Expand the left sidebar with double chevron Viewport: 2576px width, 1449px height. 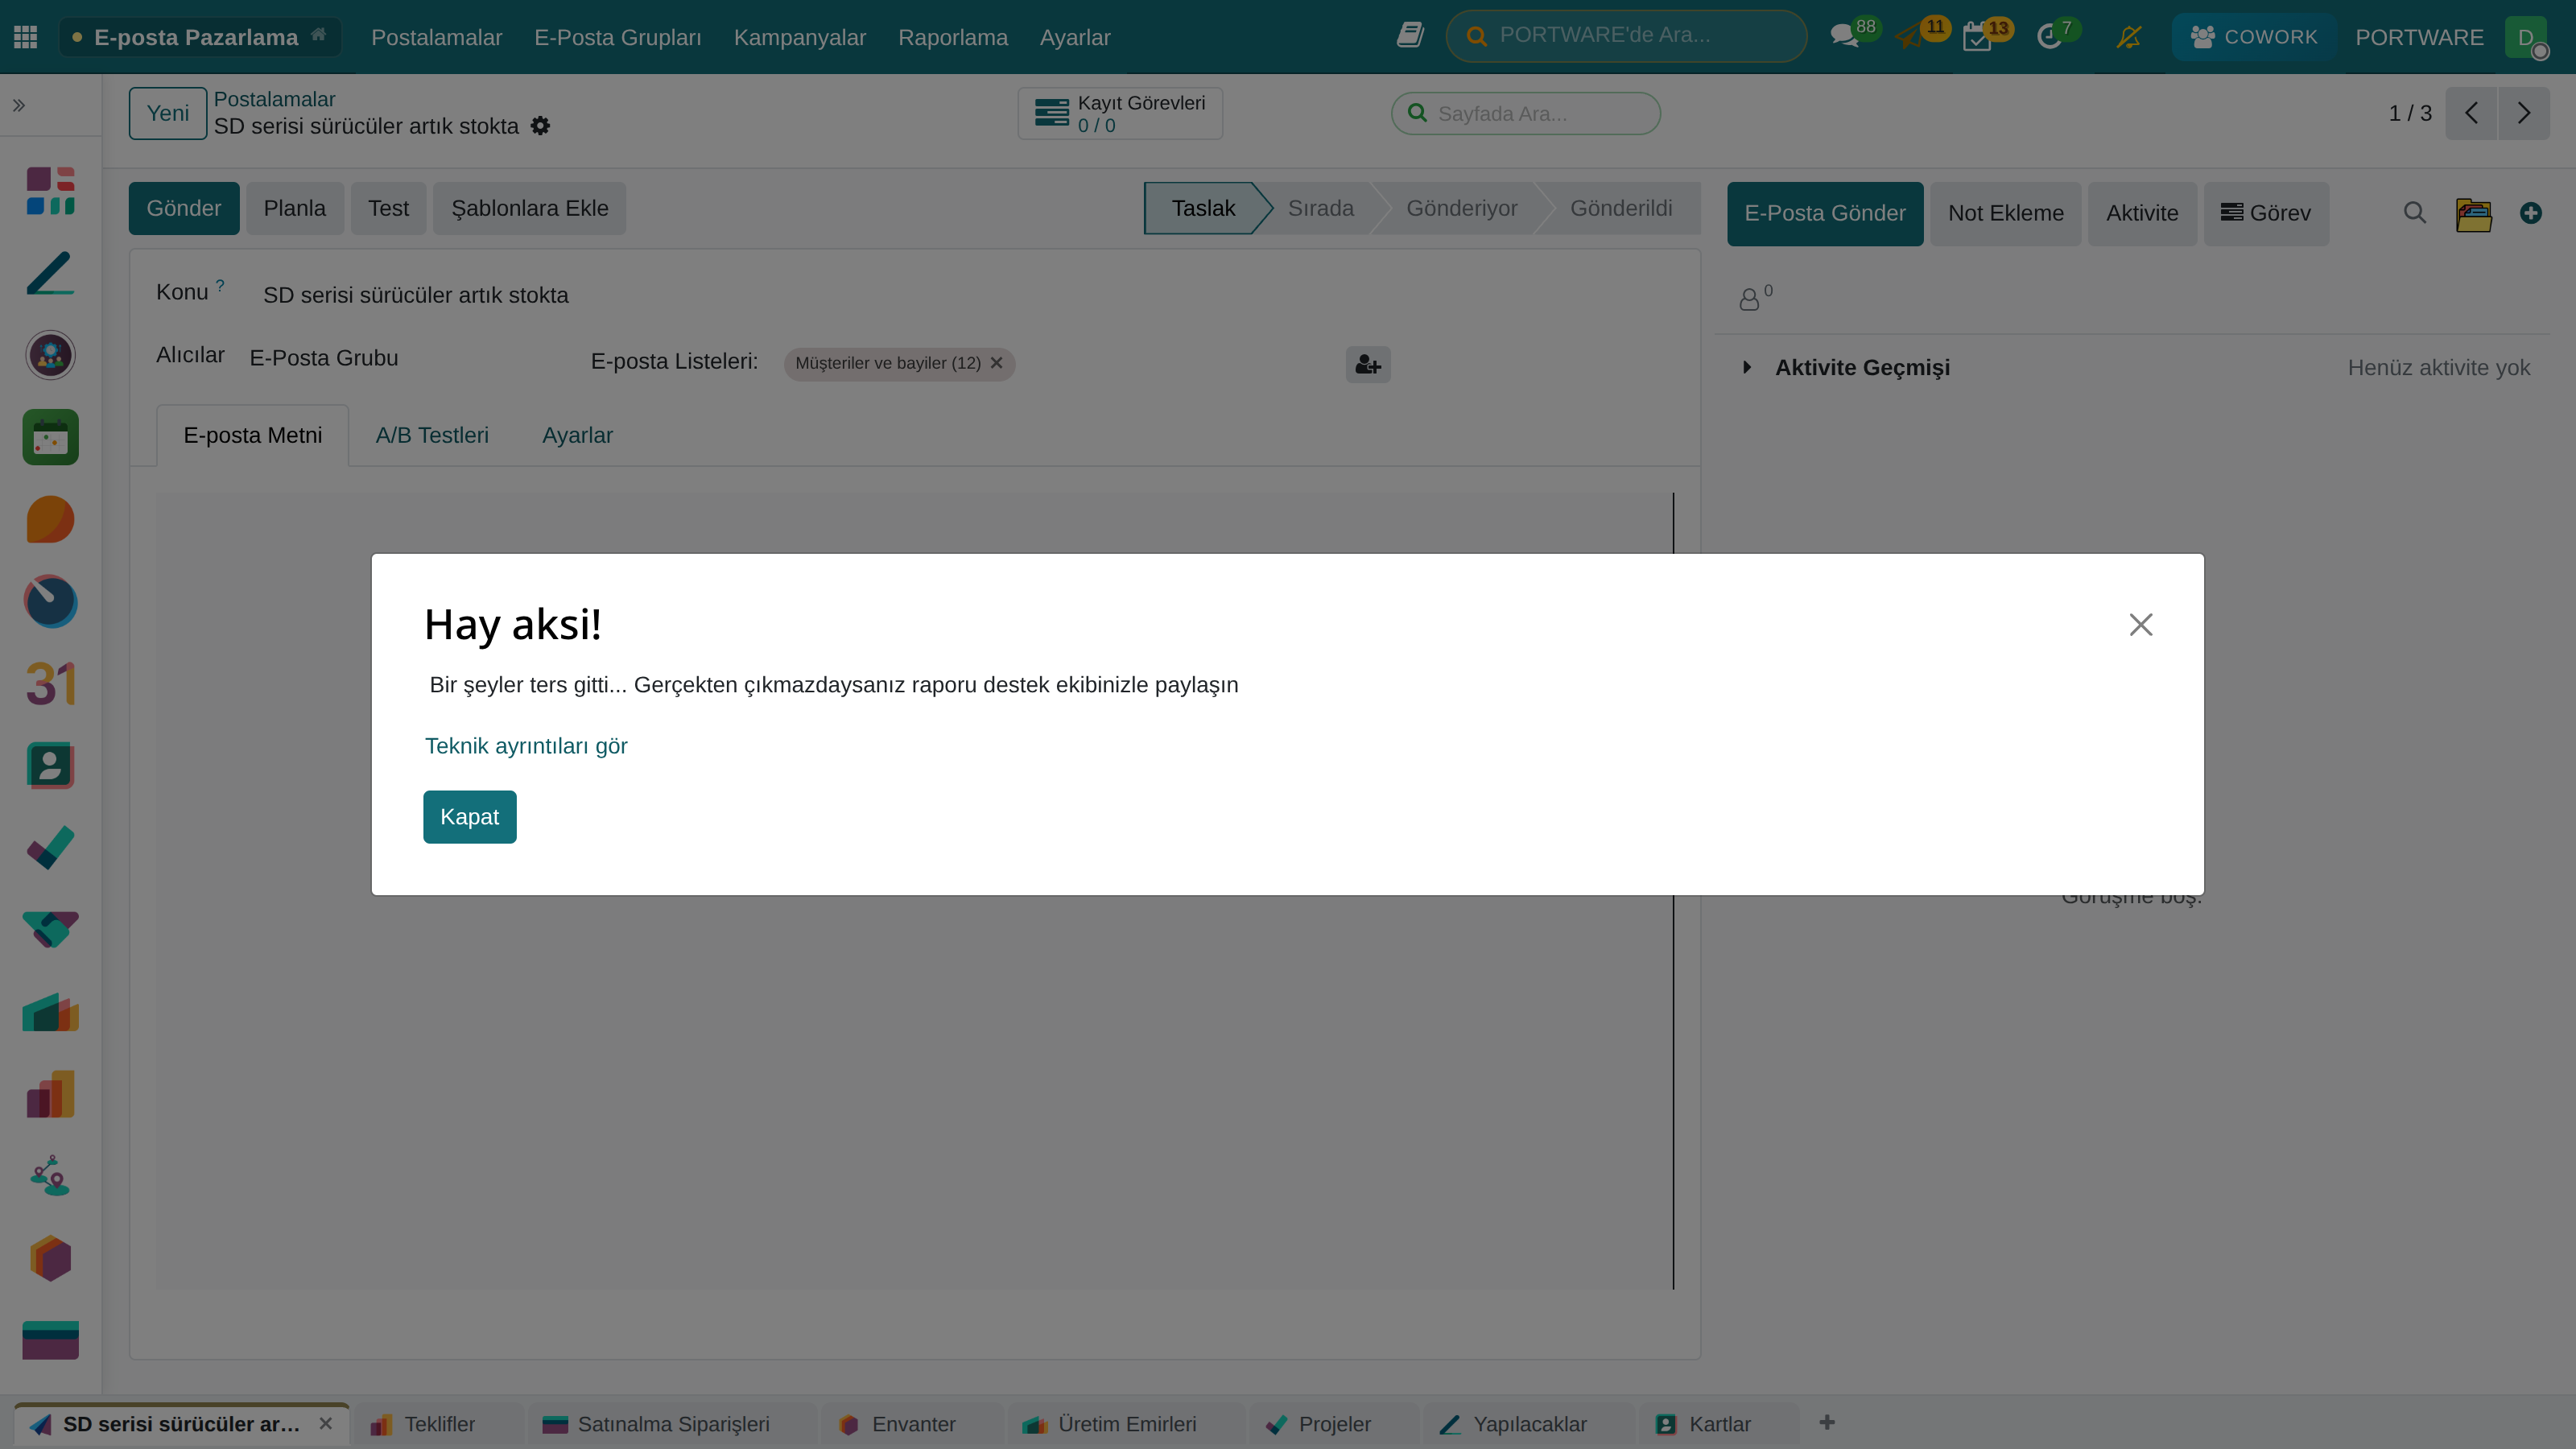coord(19,105)
